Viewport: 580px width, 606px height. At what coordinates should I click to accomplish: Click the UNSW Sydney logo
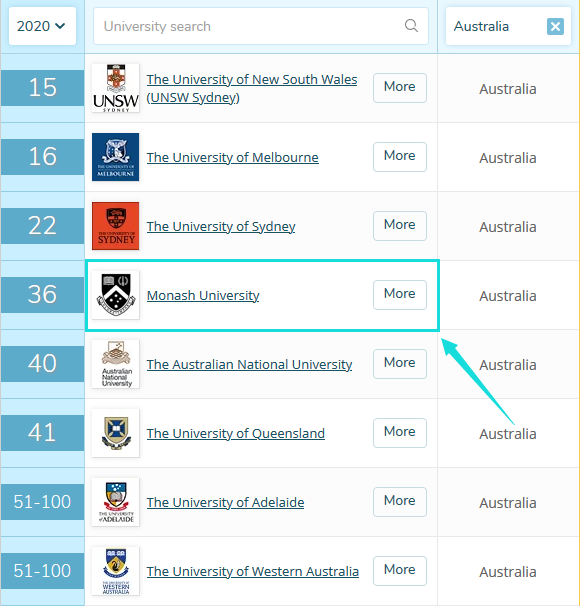[116, 88]
